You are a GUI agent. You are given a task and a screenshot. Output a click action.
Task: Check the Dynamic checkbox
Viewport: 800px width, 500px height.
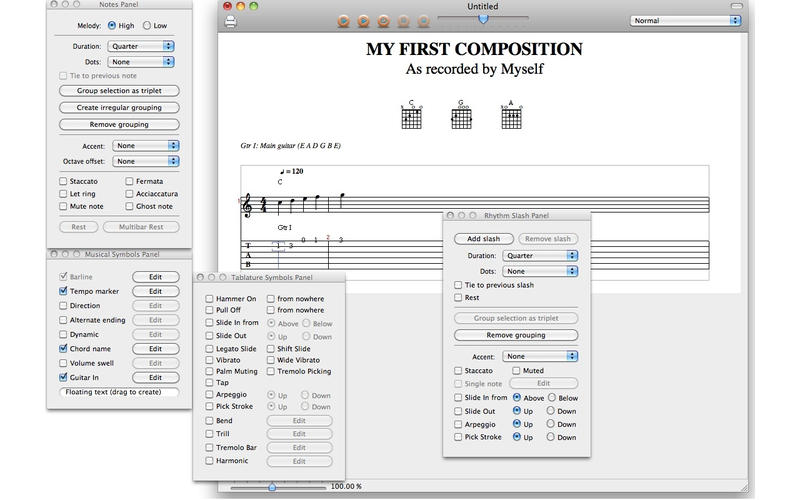coord(63,334)
